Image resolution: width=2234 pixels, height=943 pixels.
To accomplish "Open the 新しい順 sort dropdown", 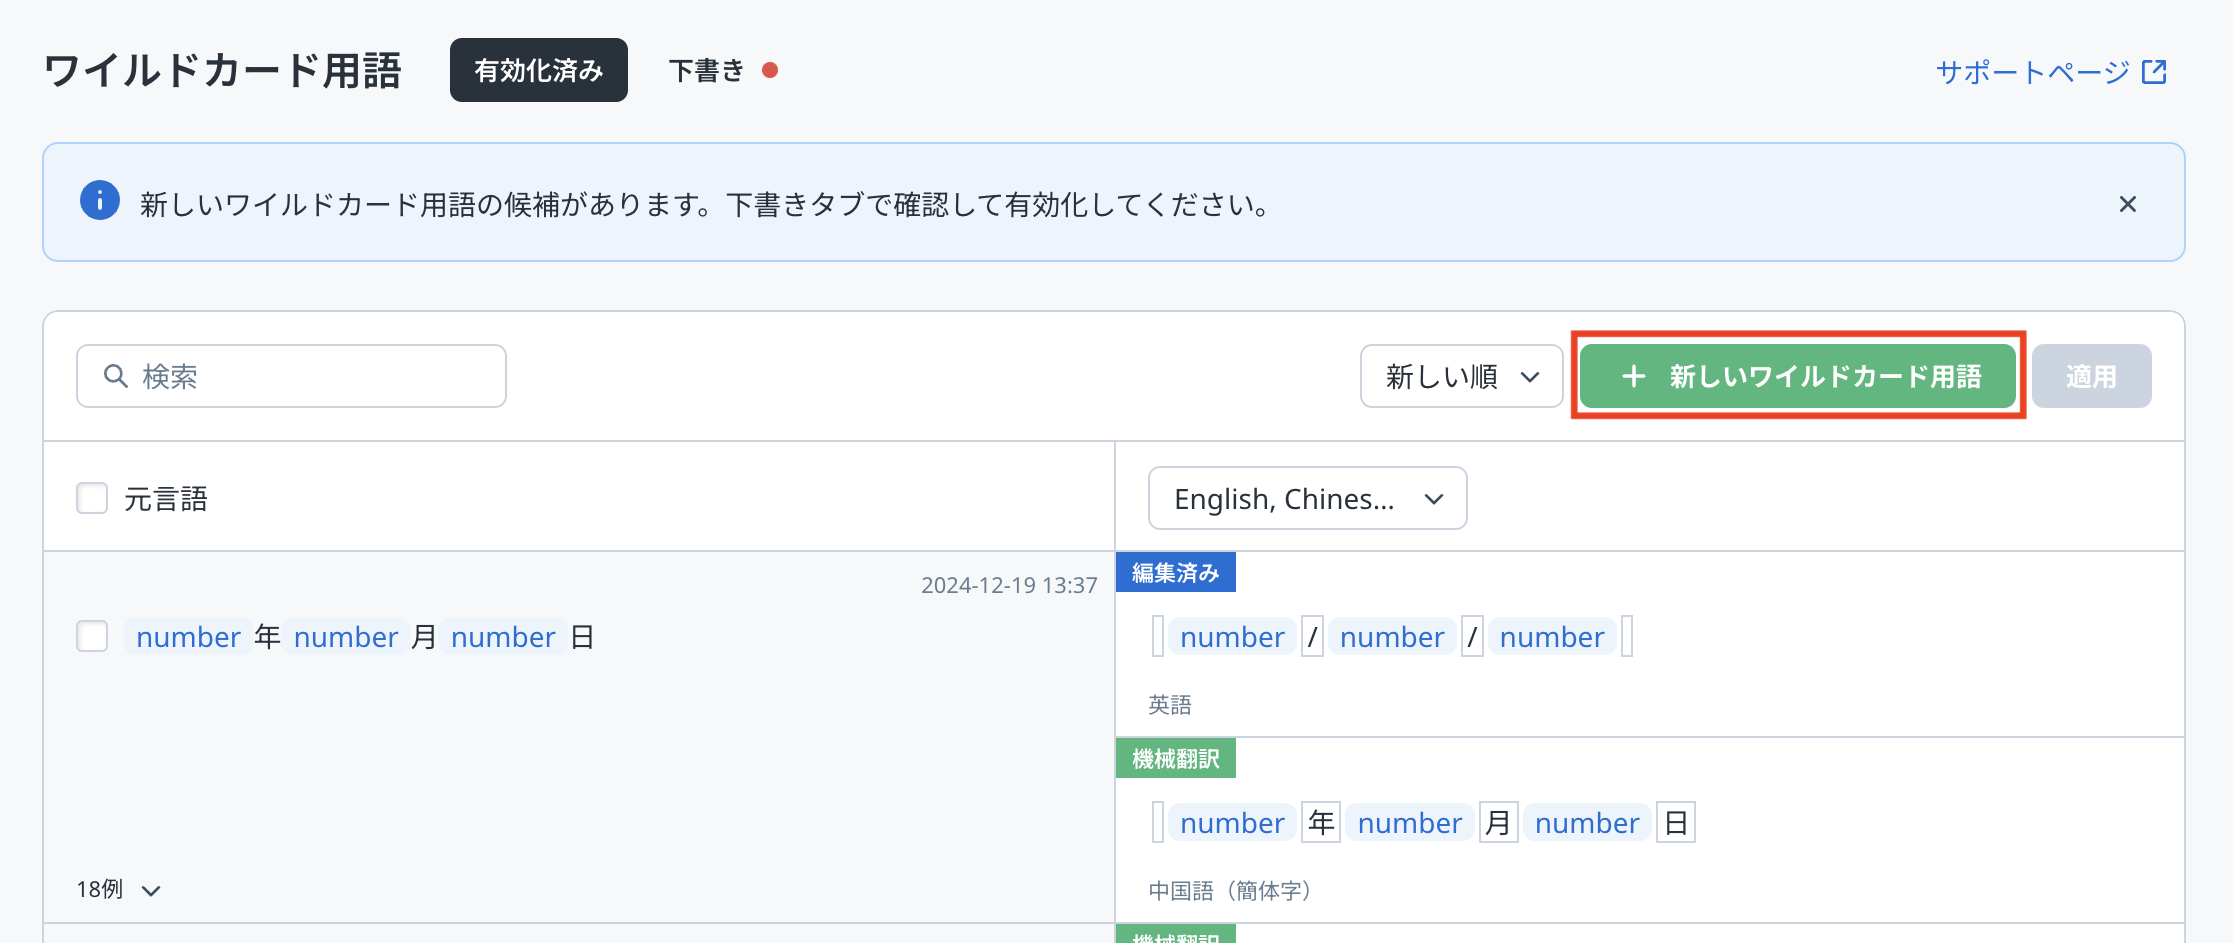I will 1461,376.
